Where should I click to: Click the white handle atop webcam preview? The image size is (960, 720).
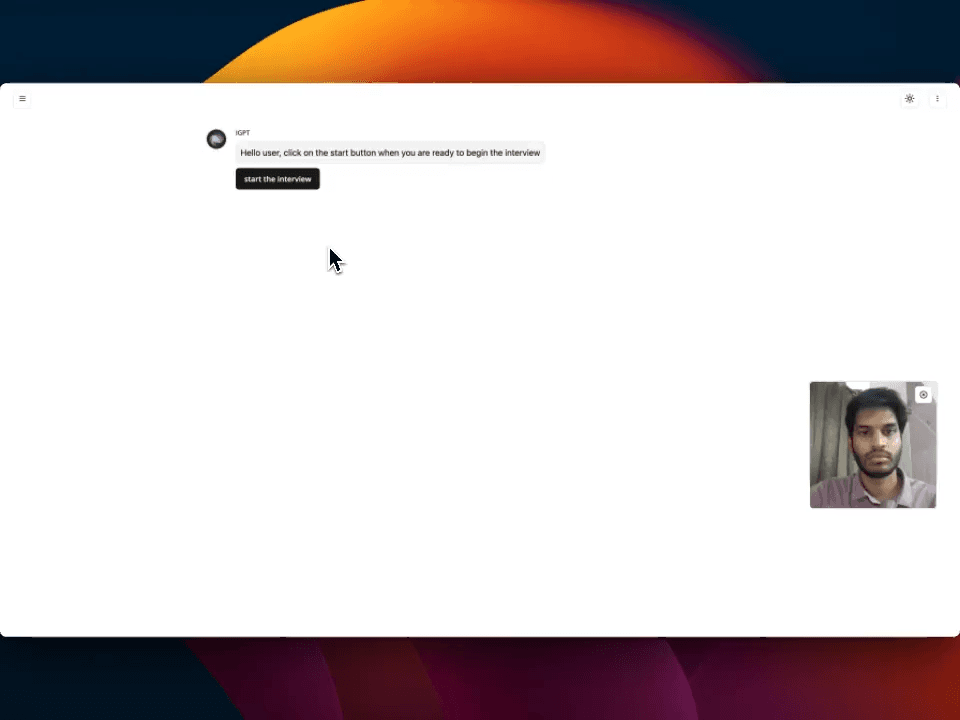pyautogui.click(x=858, y=385)
